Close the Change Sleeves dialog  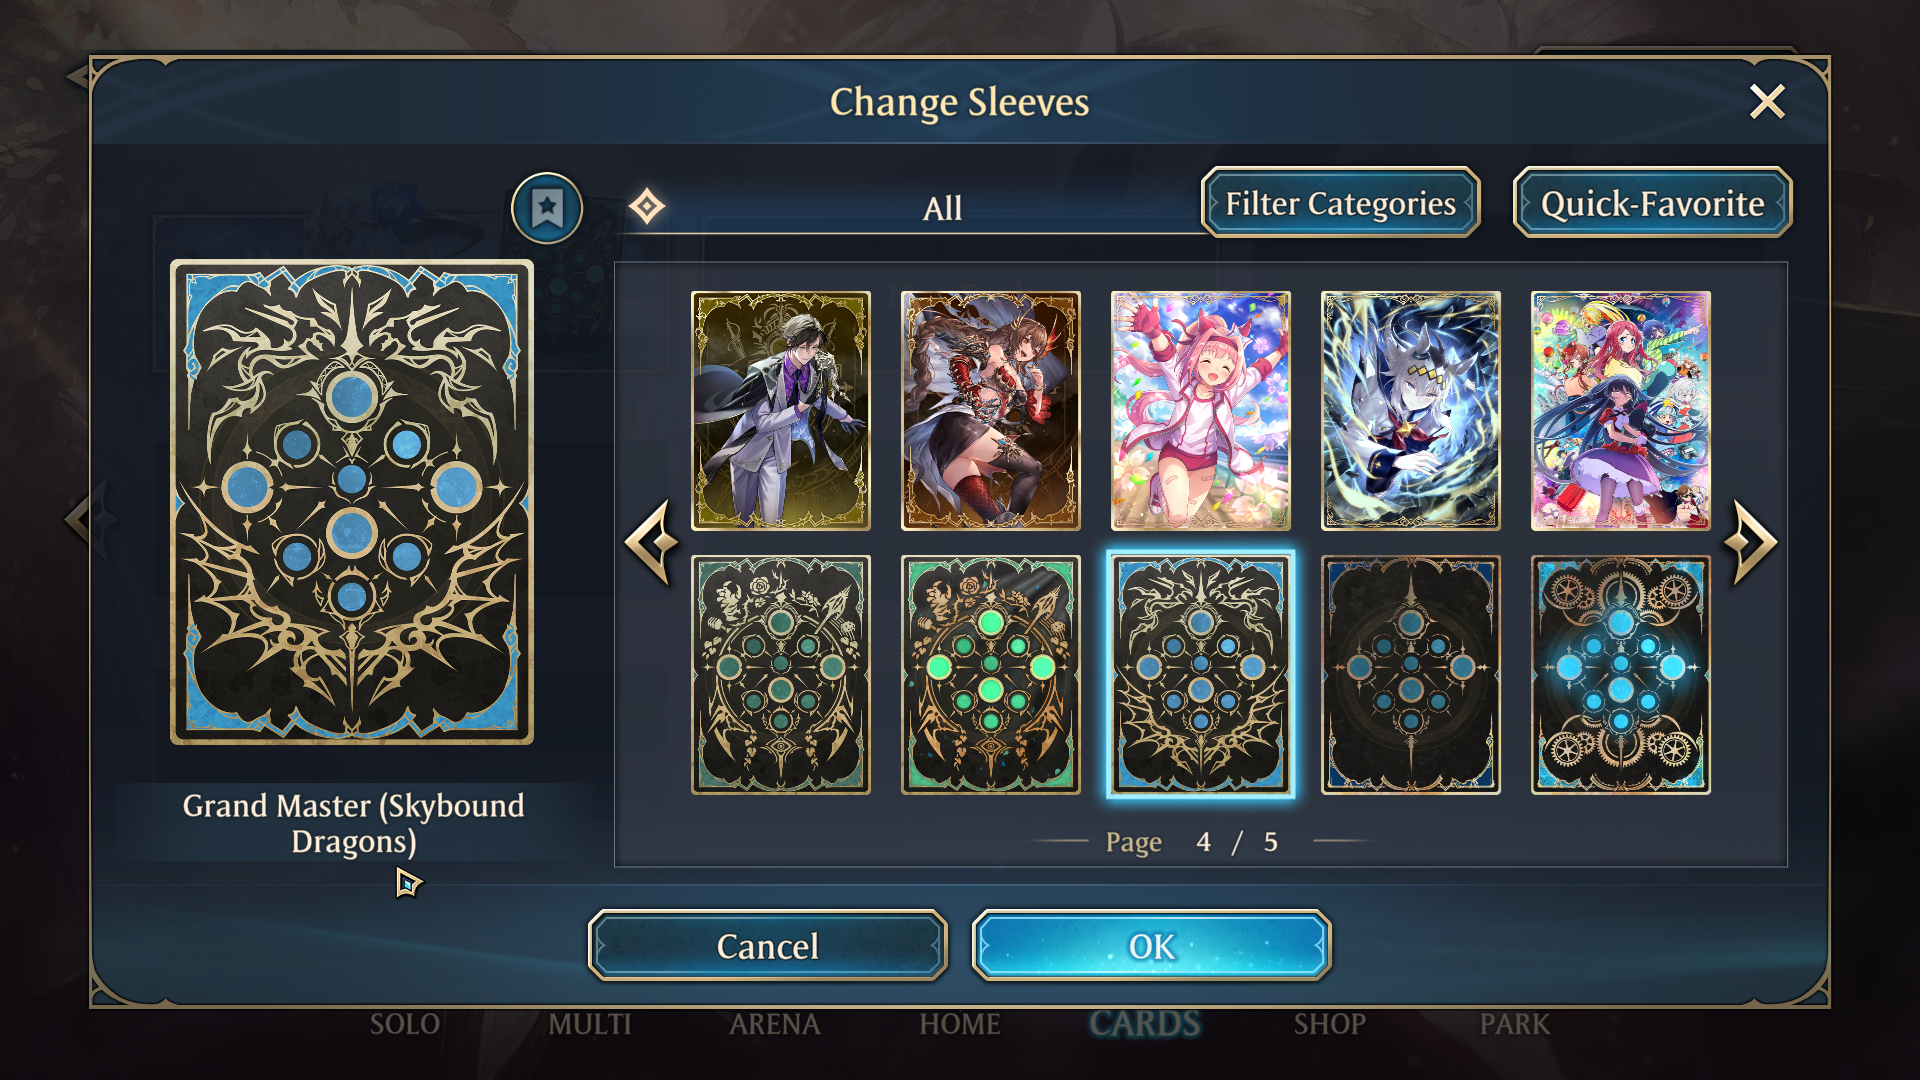tap(1767, 101)
